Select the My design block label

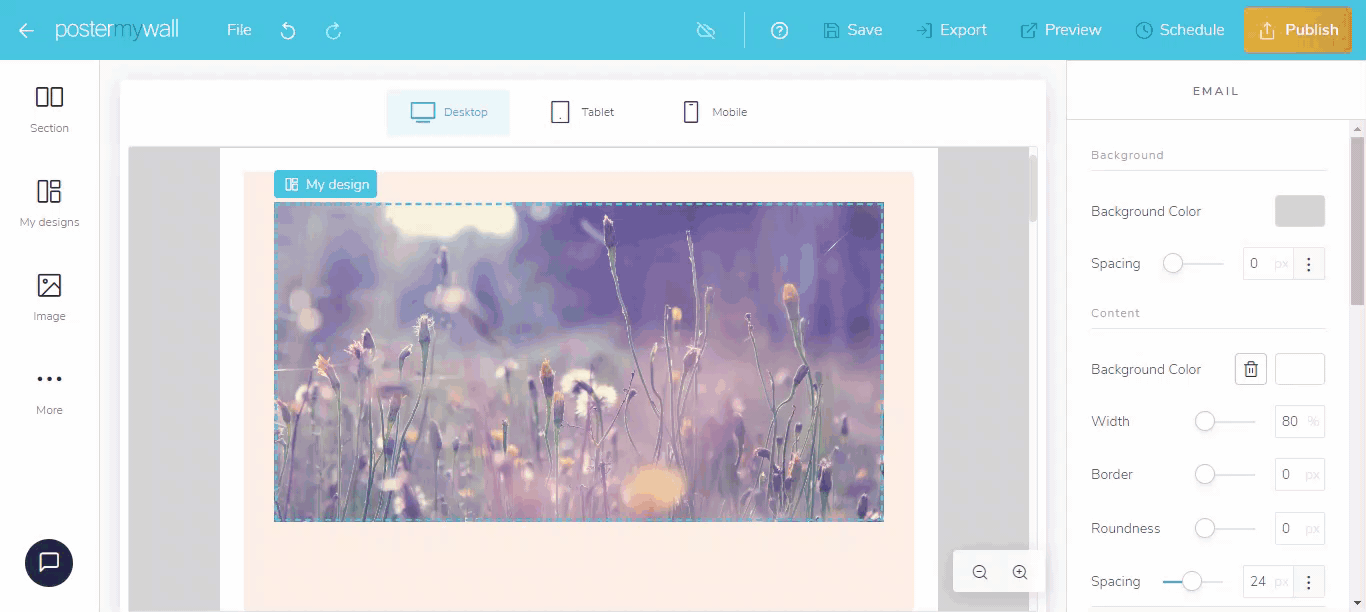(x=326, y=184)
